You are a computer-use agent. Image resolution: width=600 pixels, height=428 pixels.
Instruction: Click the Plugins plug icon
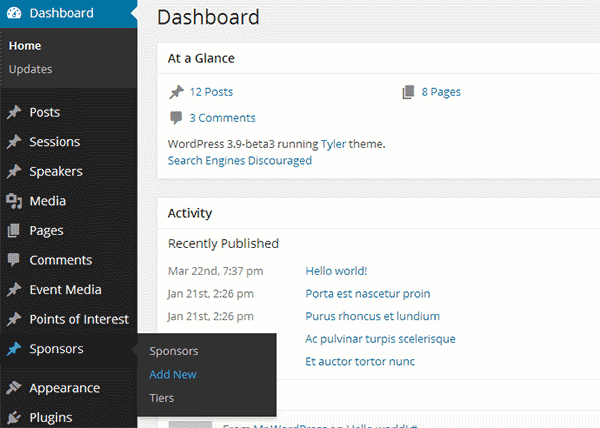[14, 417]
